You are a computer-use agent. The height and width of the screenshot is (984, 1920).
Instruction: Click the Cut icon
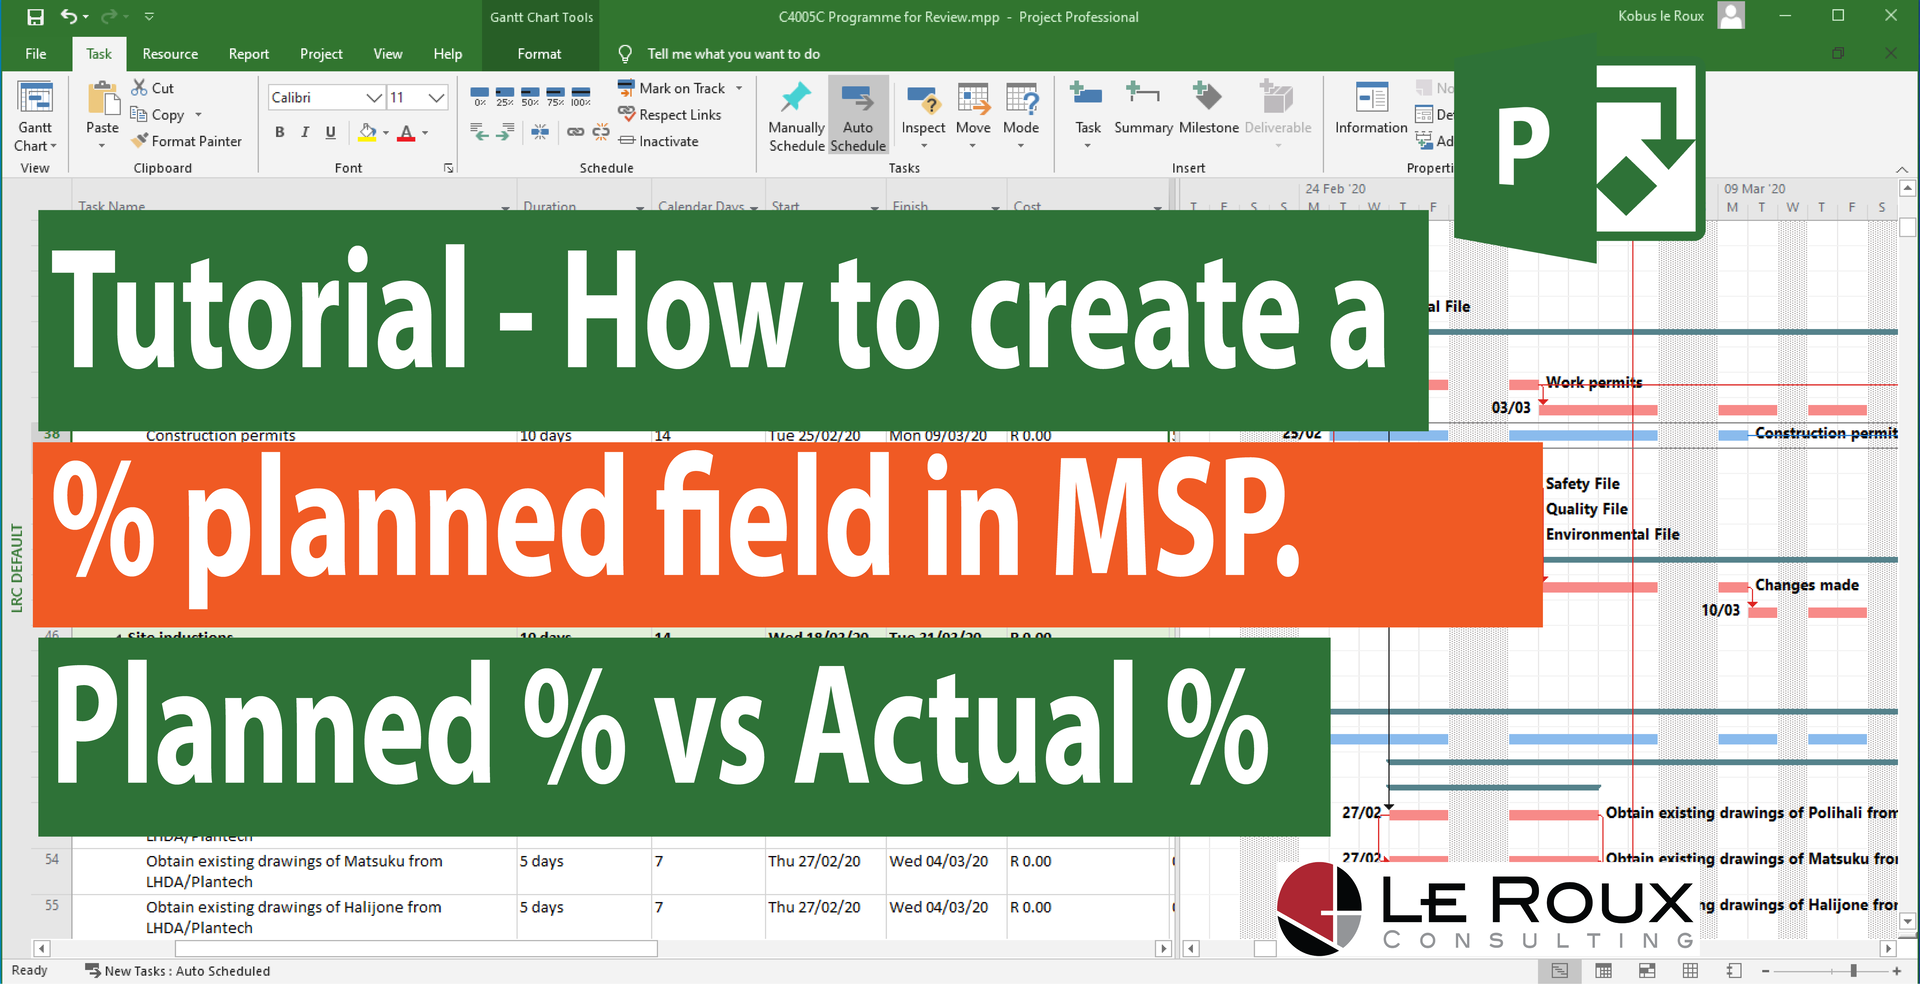[x=153, y=88]
